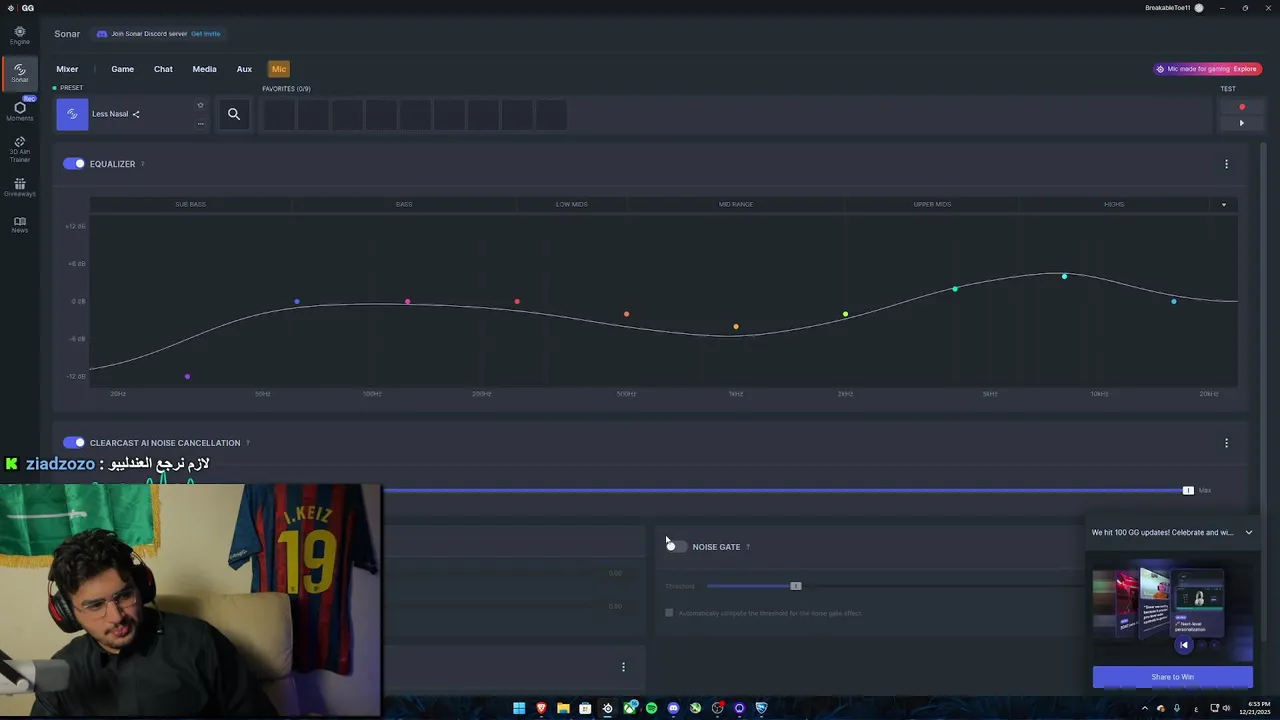Screen dimensions: 1280x720
Task: Expand the equalizer band header dropdown arrow
Action: click(1223, 205)
